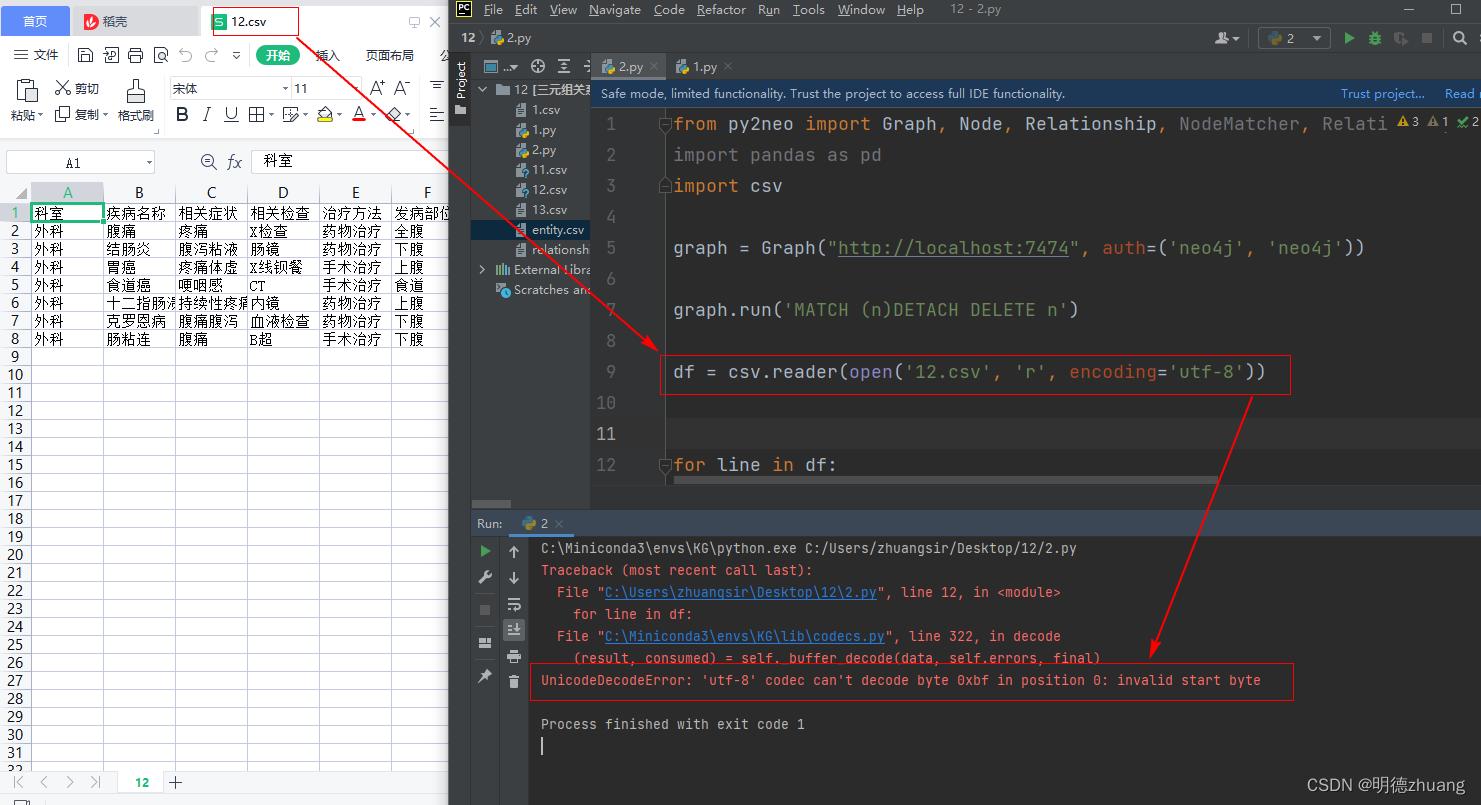Start debugging with the bug icon
The width and height of the screenshot is (1481, 805).
(1375, 38)
